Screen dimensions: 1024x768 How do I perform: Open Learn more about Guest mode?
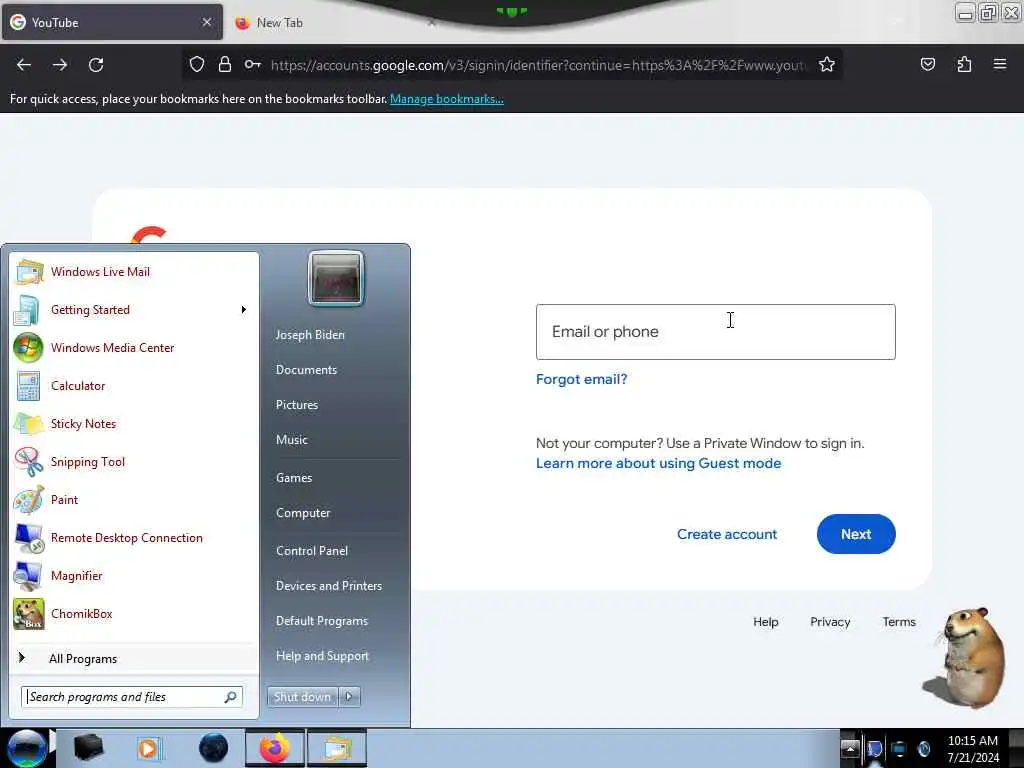coord(658,464)
